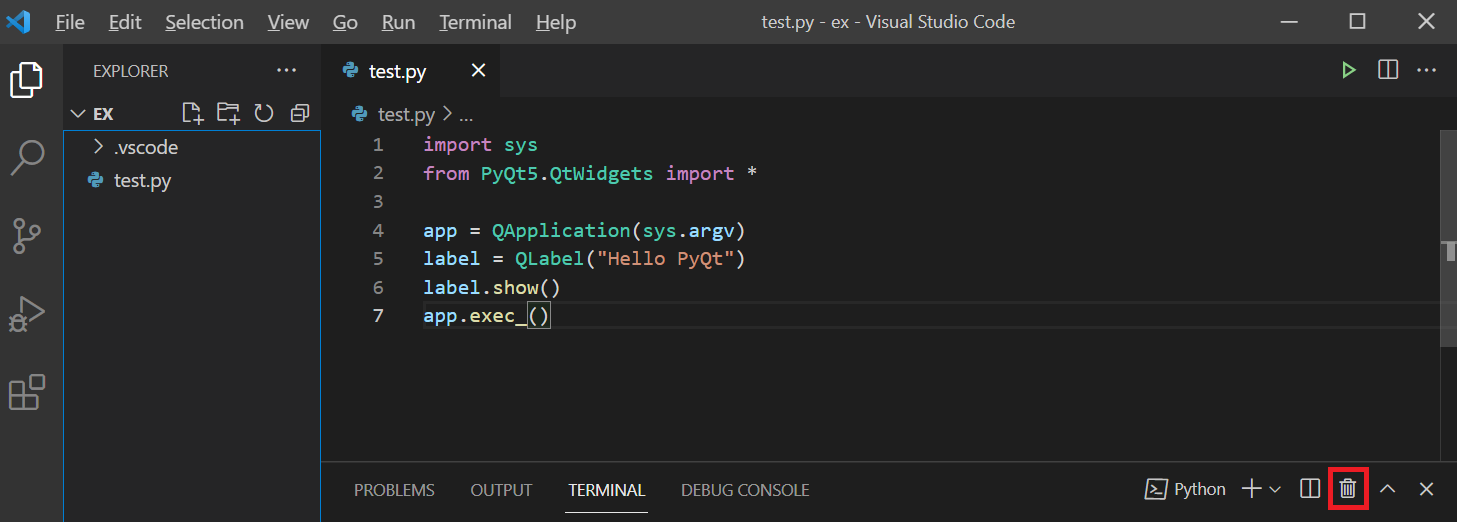Image resolution: width=1457 pixels, height=522 pixels.
Task: Open the terminal launch profile dropdown arrow
Action: [x=1275, y=489]
